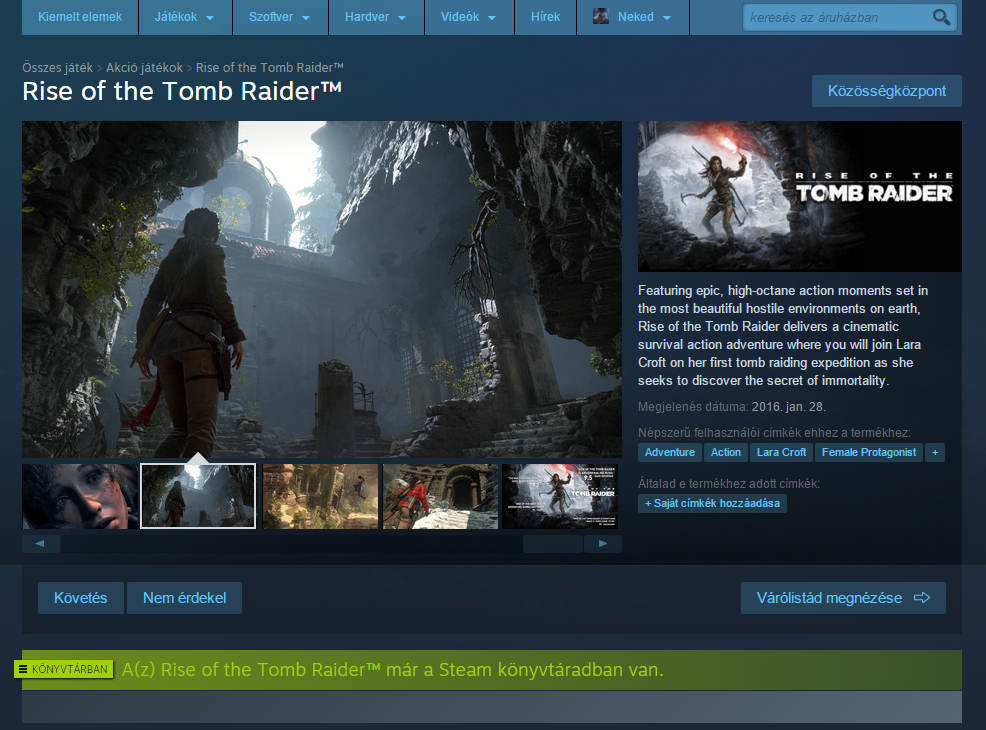Click the Rise of the Tomb Raider breadcrumb

point(269,67)
